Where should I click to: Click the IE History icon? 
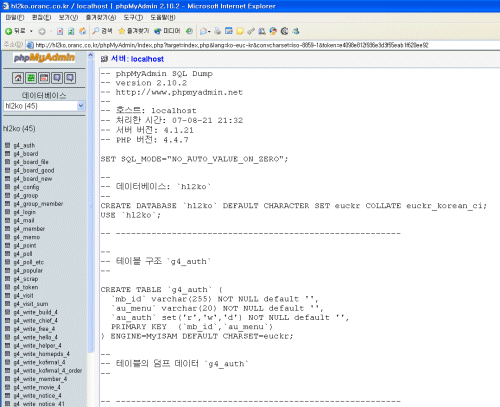pos(189,31)
